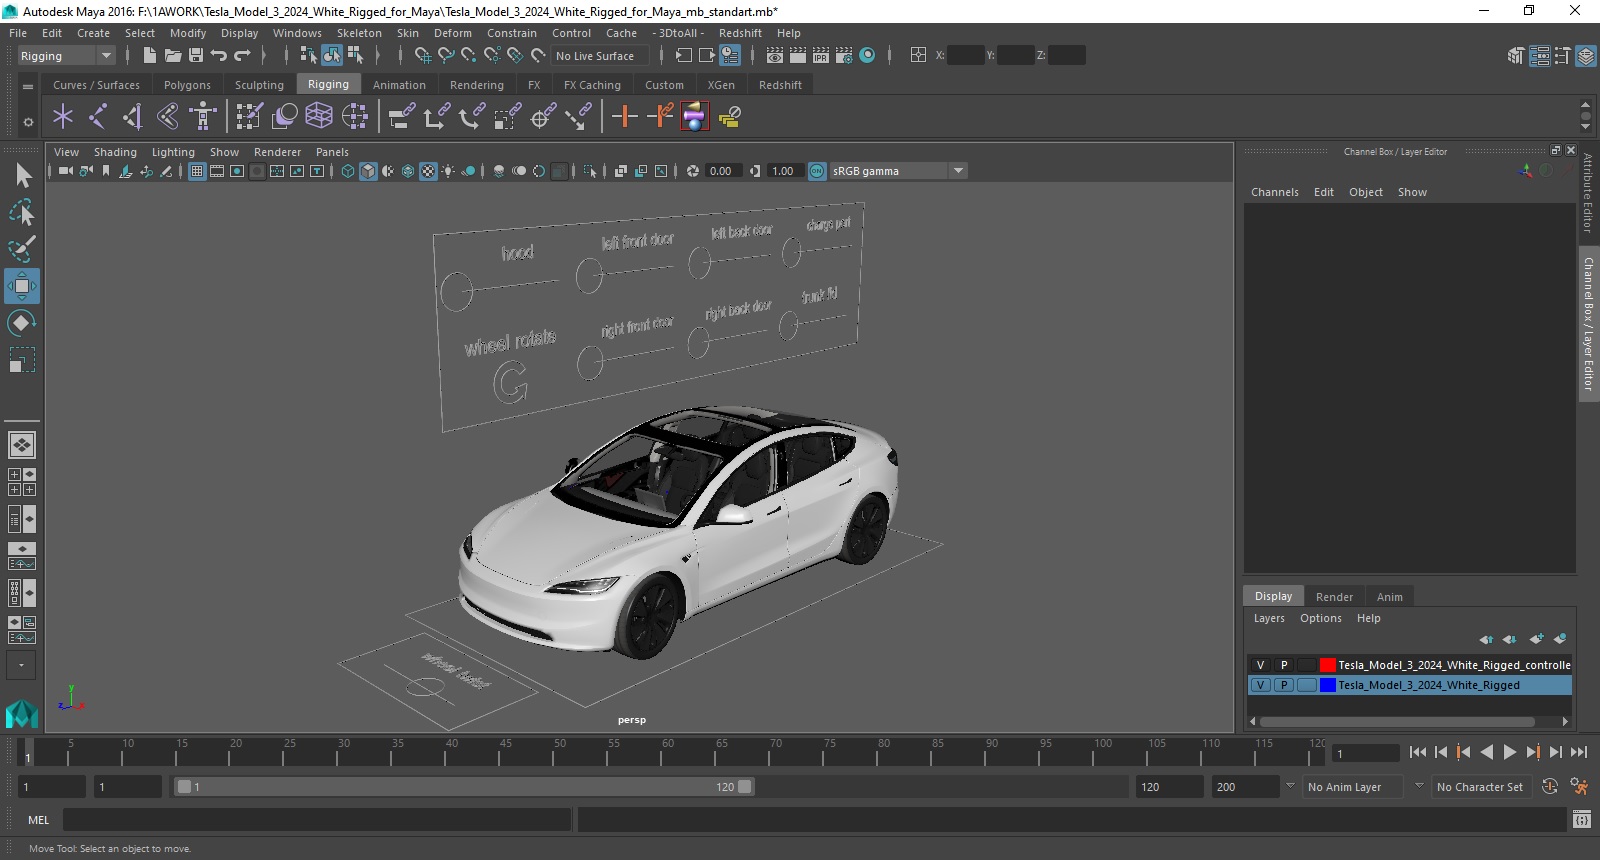Toggle visibility V of Tesla_Model_3_2024_White_Rigged layer
The height and width of the screenshot is (860, 1600).
pyautogui.click(x=1261, y=686)
